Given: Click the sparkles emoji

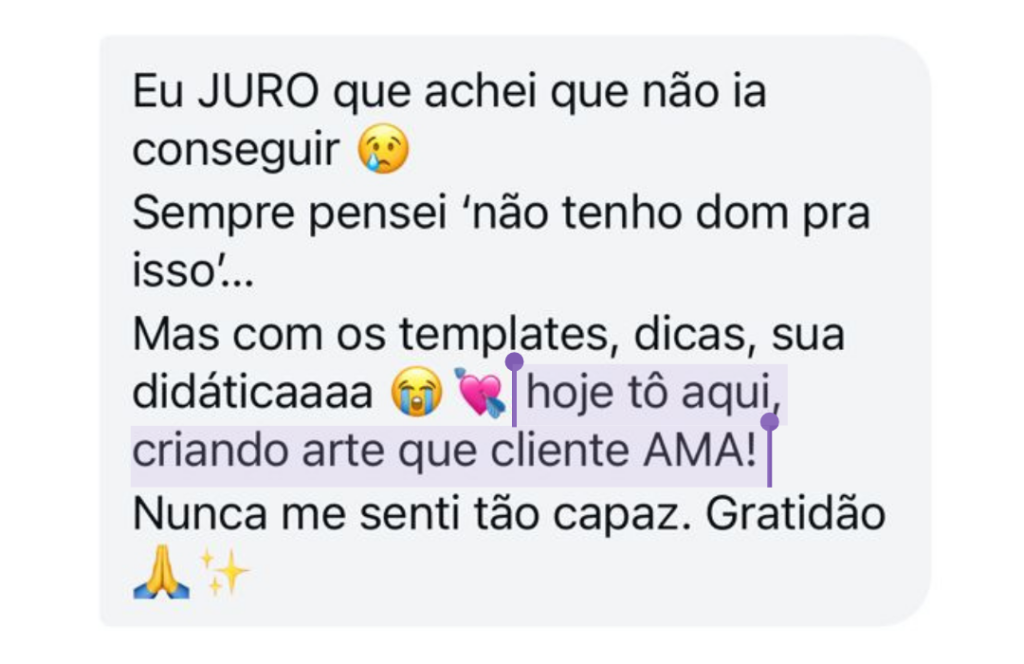Looking at the screenshot, I should [x=223, y=572].
